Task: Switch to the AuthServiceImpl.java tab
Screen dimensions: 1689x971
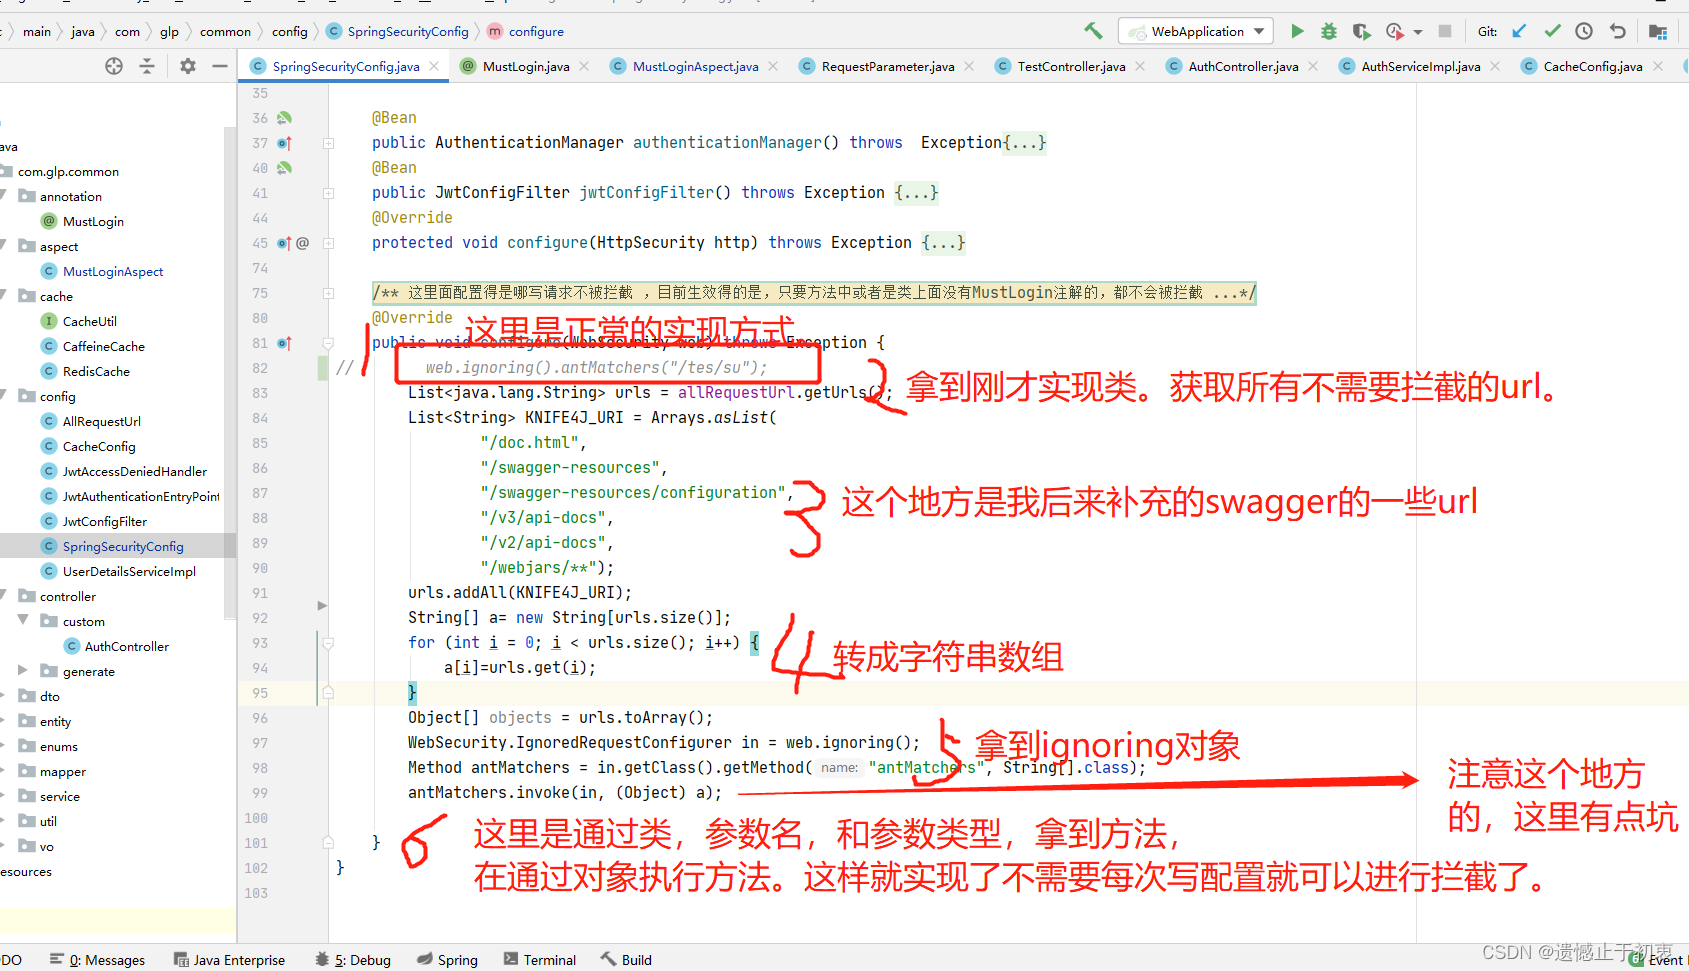Action: [x=1420, y=66]
